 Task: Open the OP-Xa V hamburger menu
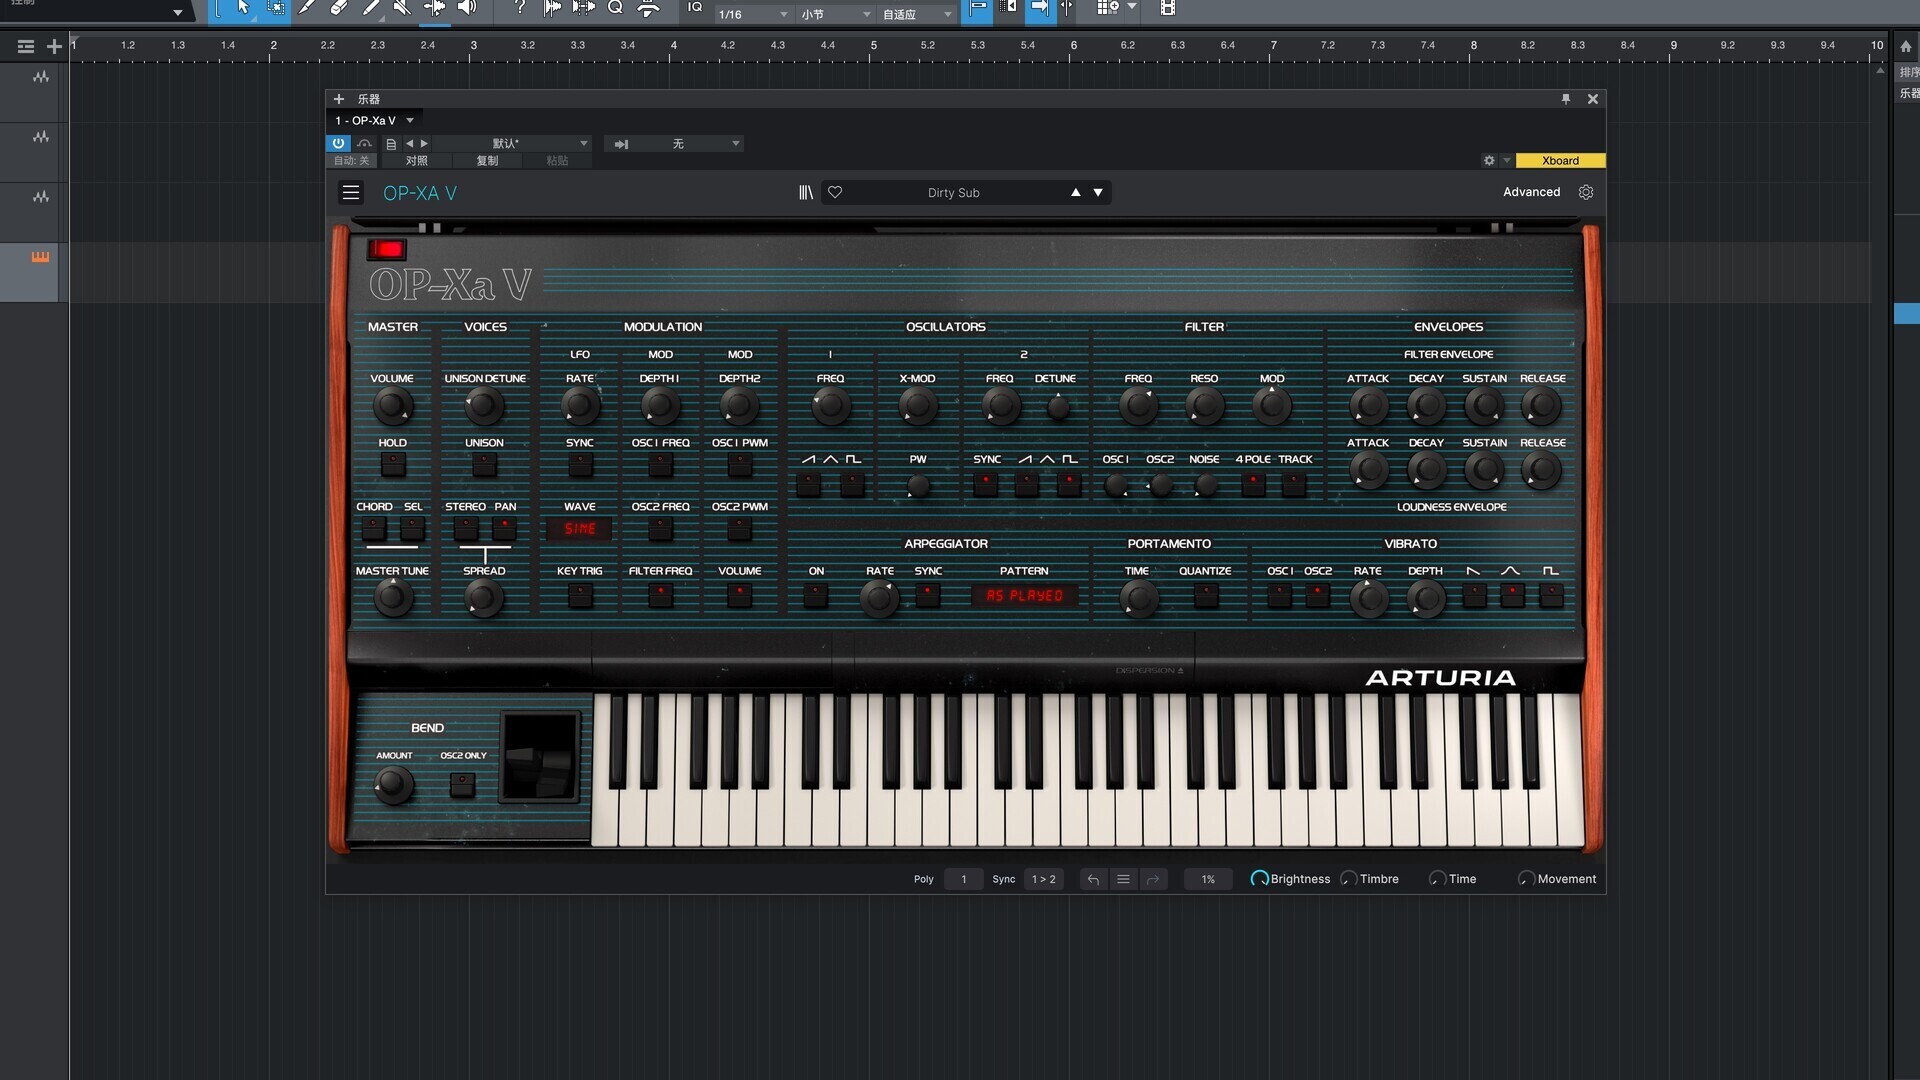(351, 192)
